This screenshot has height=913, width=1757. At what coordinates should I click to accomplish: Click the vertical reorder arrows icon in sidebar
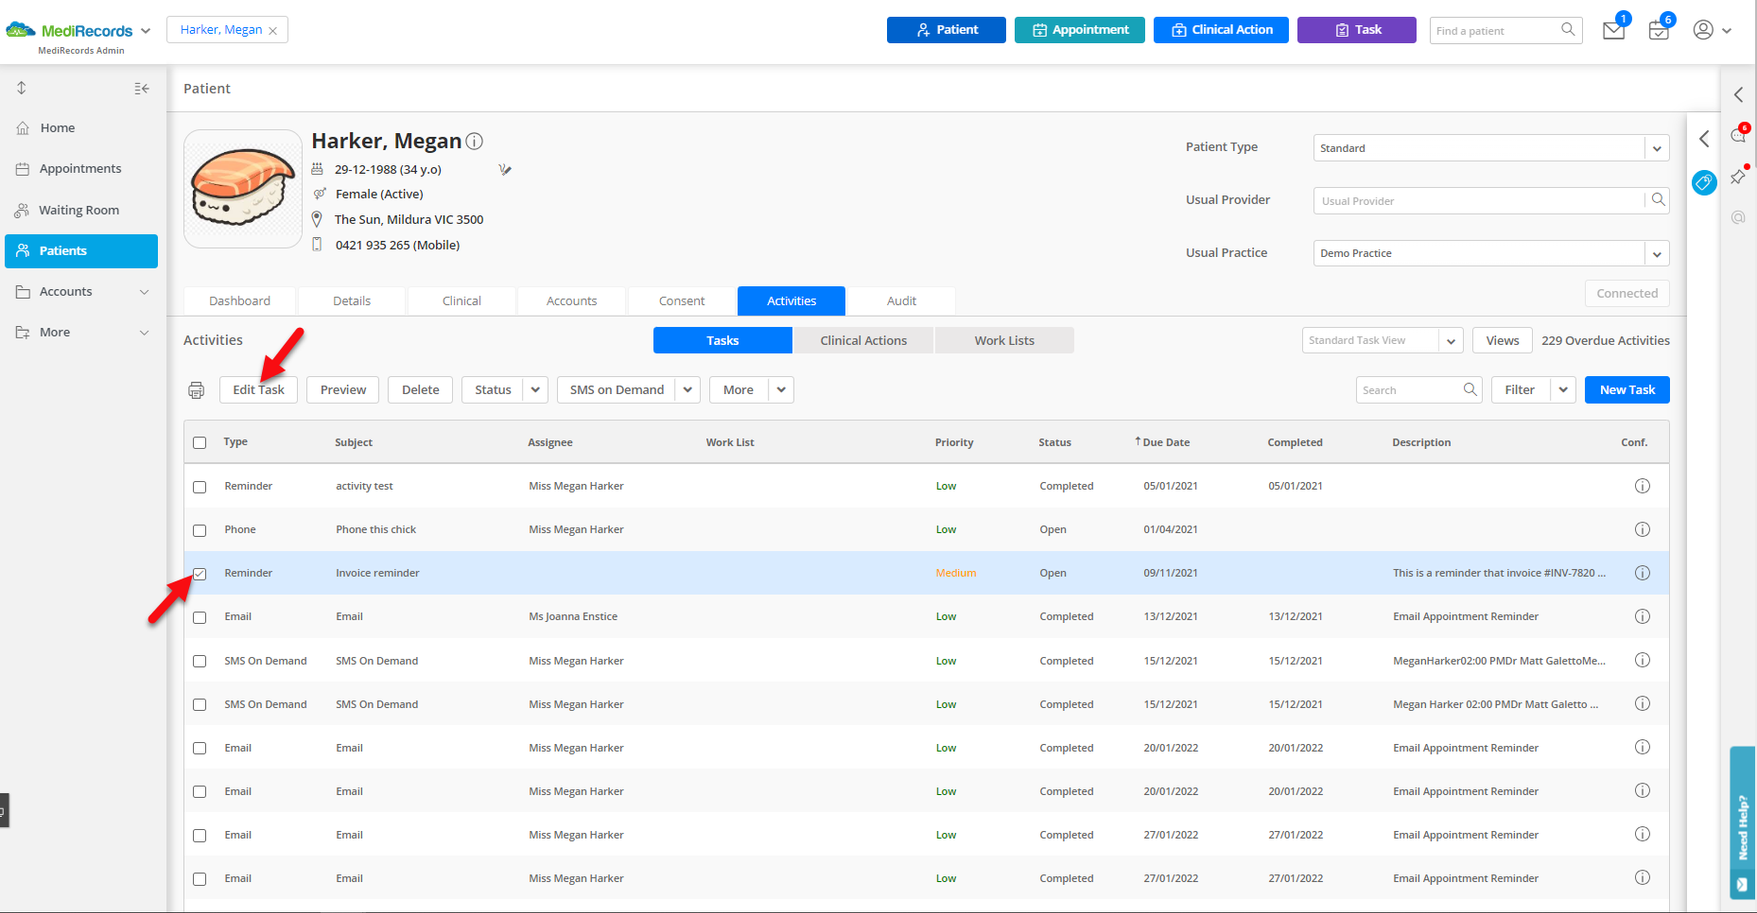[21, 88]
